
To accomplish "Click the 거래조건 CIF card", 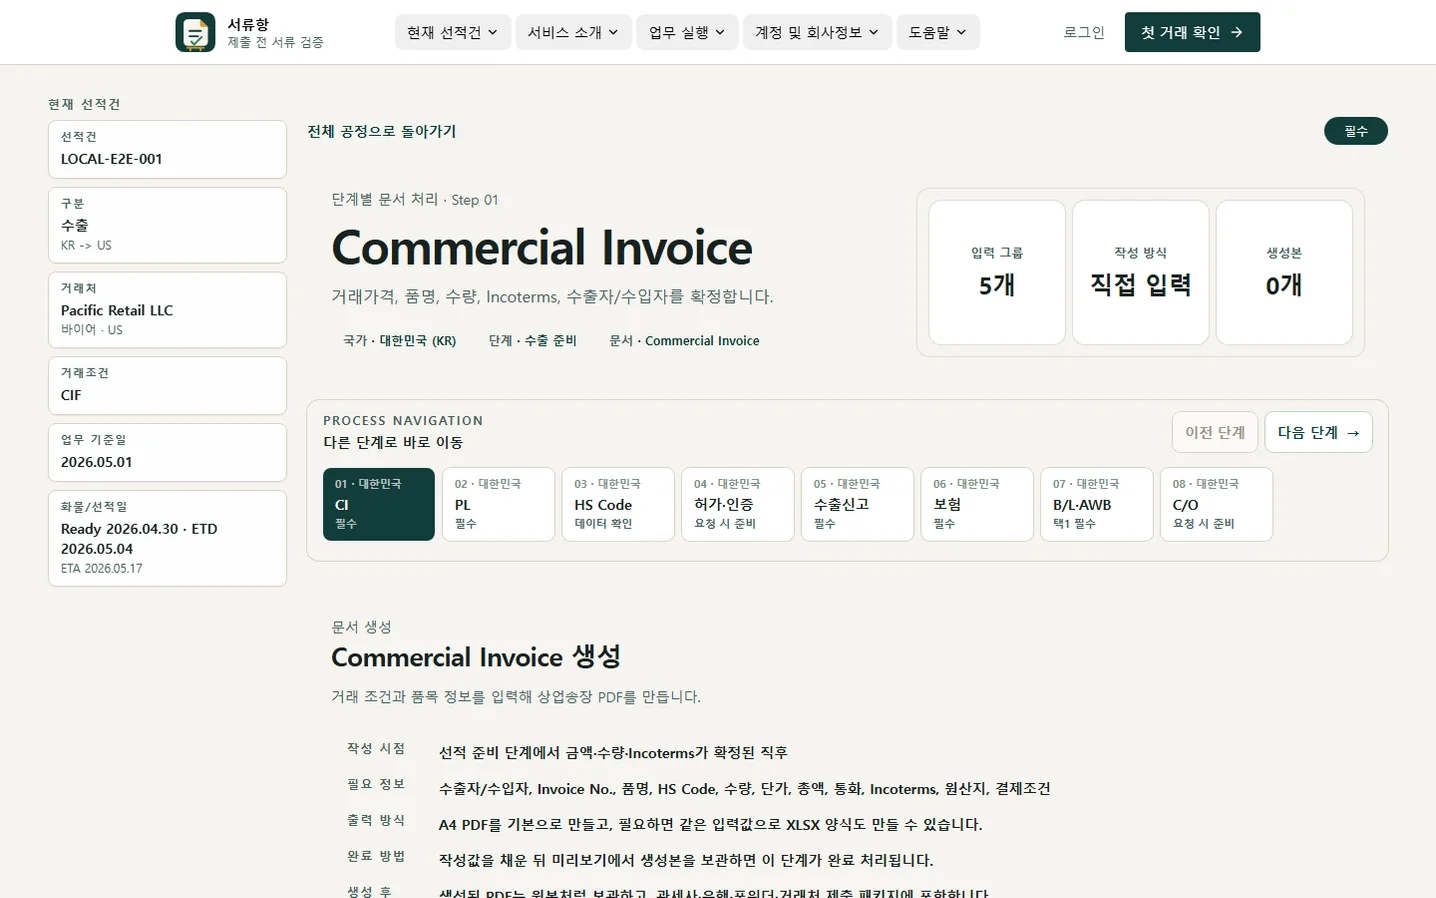I will 167,385.
